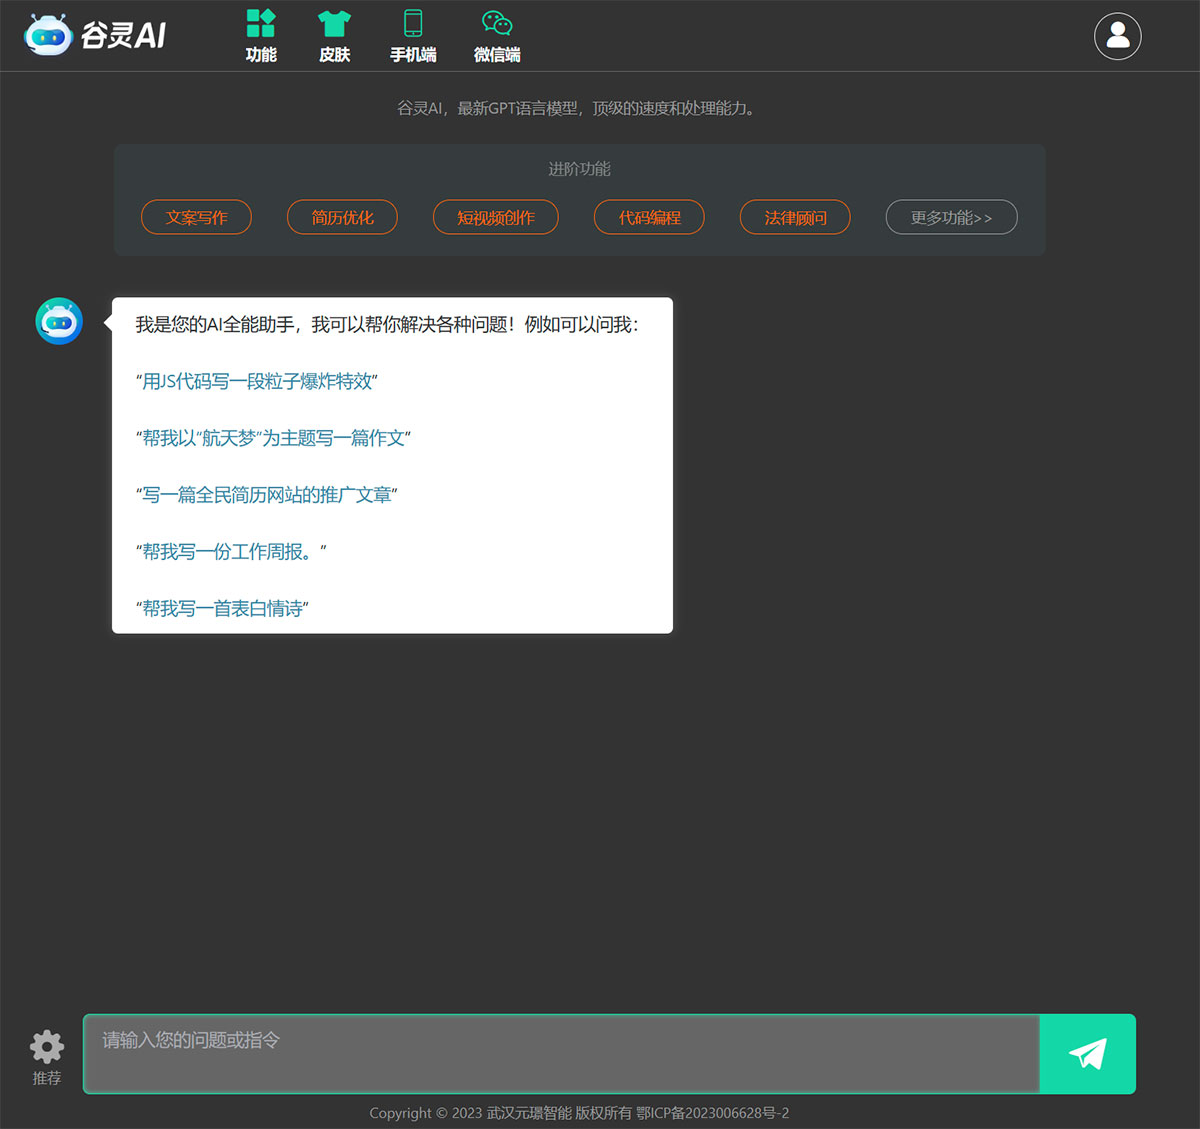This screenshot has height=1129, width=1200.
Task: Open the 短视频创作 short video function
Action: [x=495, y=217]
